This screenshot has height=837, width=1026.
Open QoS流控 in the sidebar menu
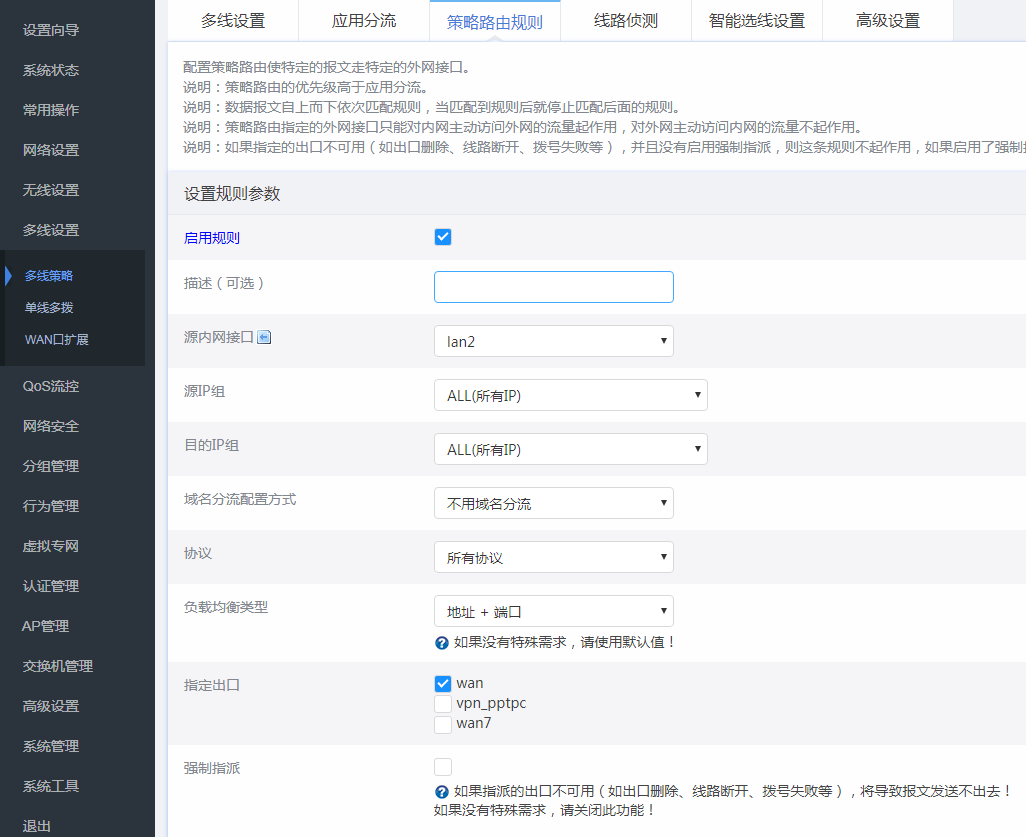pyautogui.click(x=51, y=386)
